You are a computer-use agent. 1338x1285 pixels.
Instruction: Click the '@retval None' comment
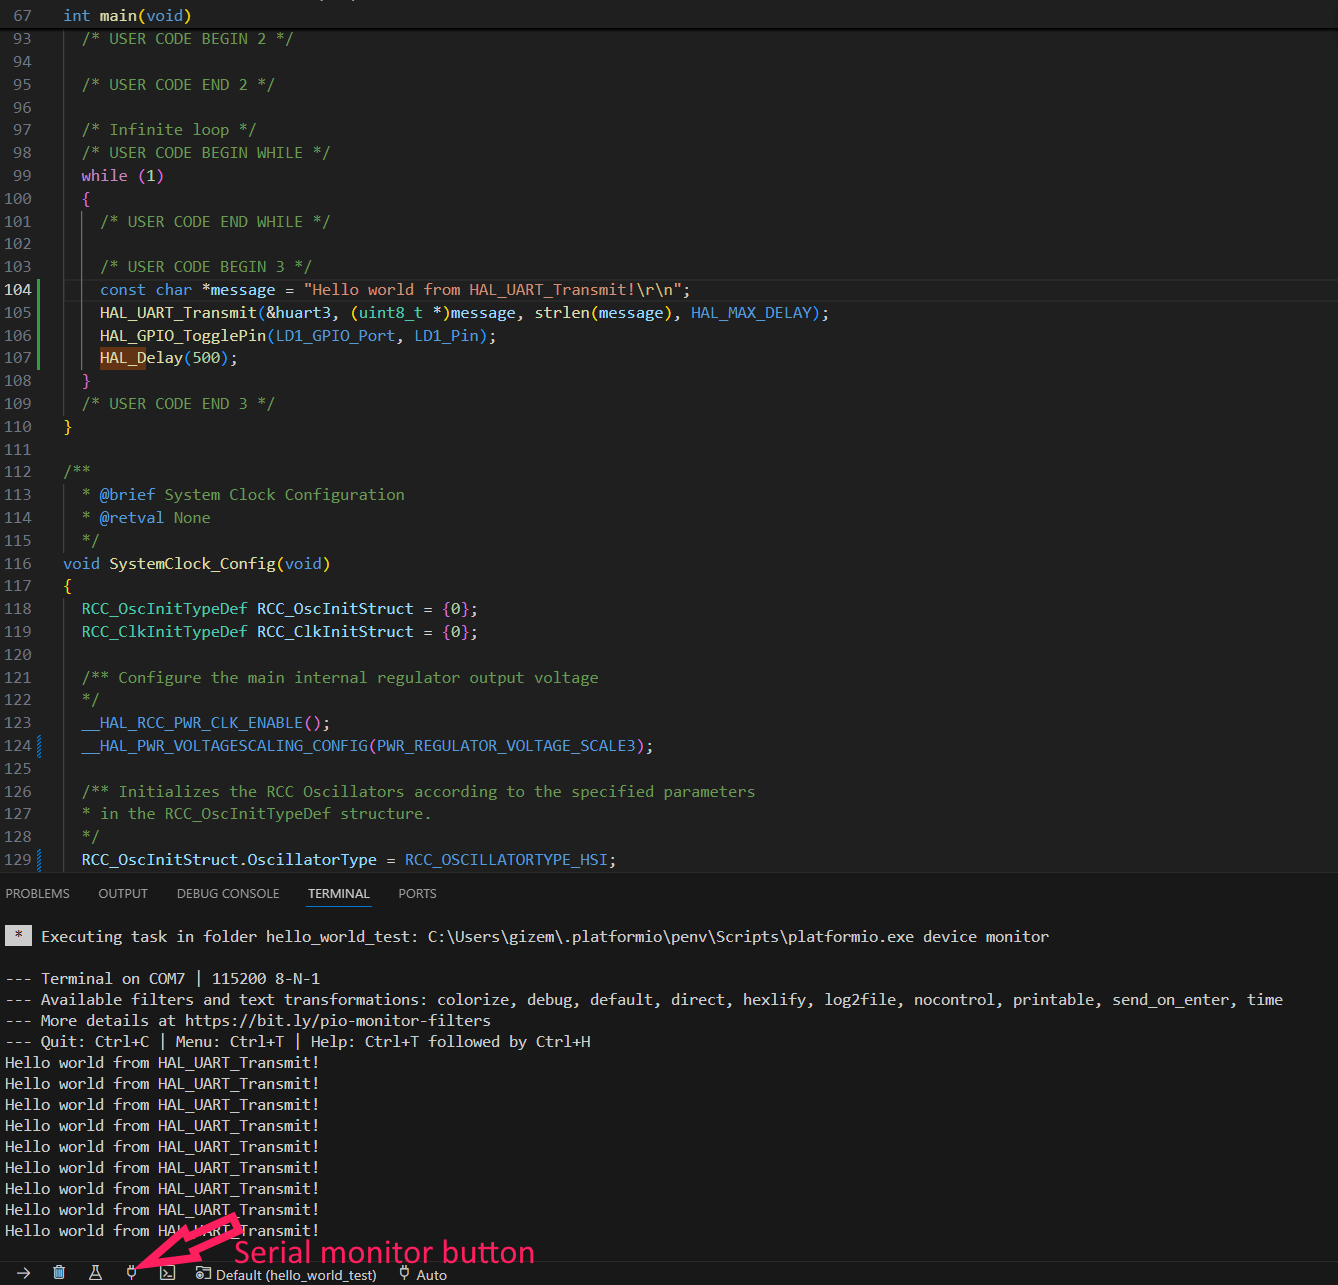155,517
